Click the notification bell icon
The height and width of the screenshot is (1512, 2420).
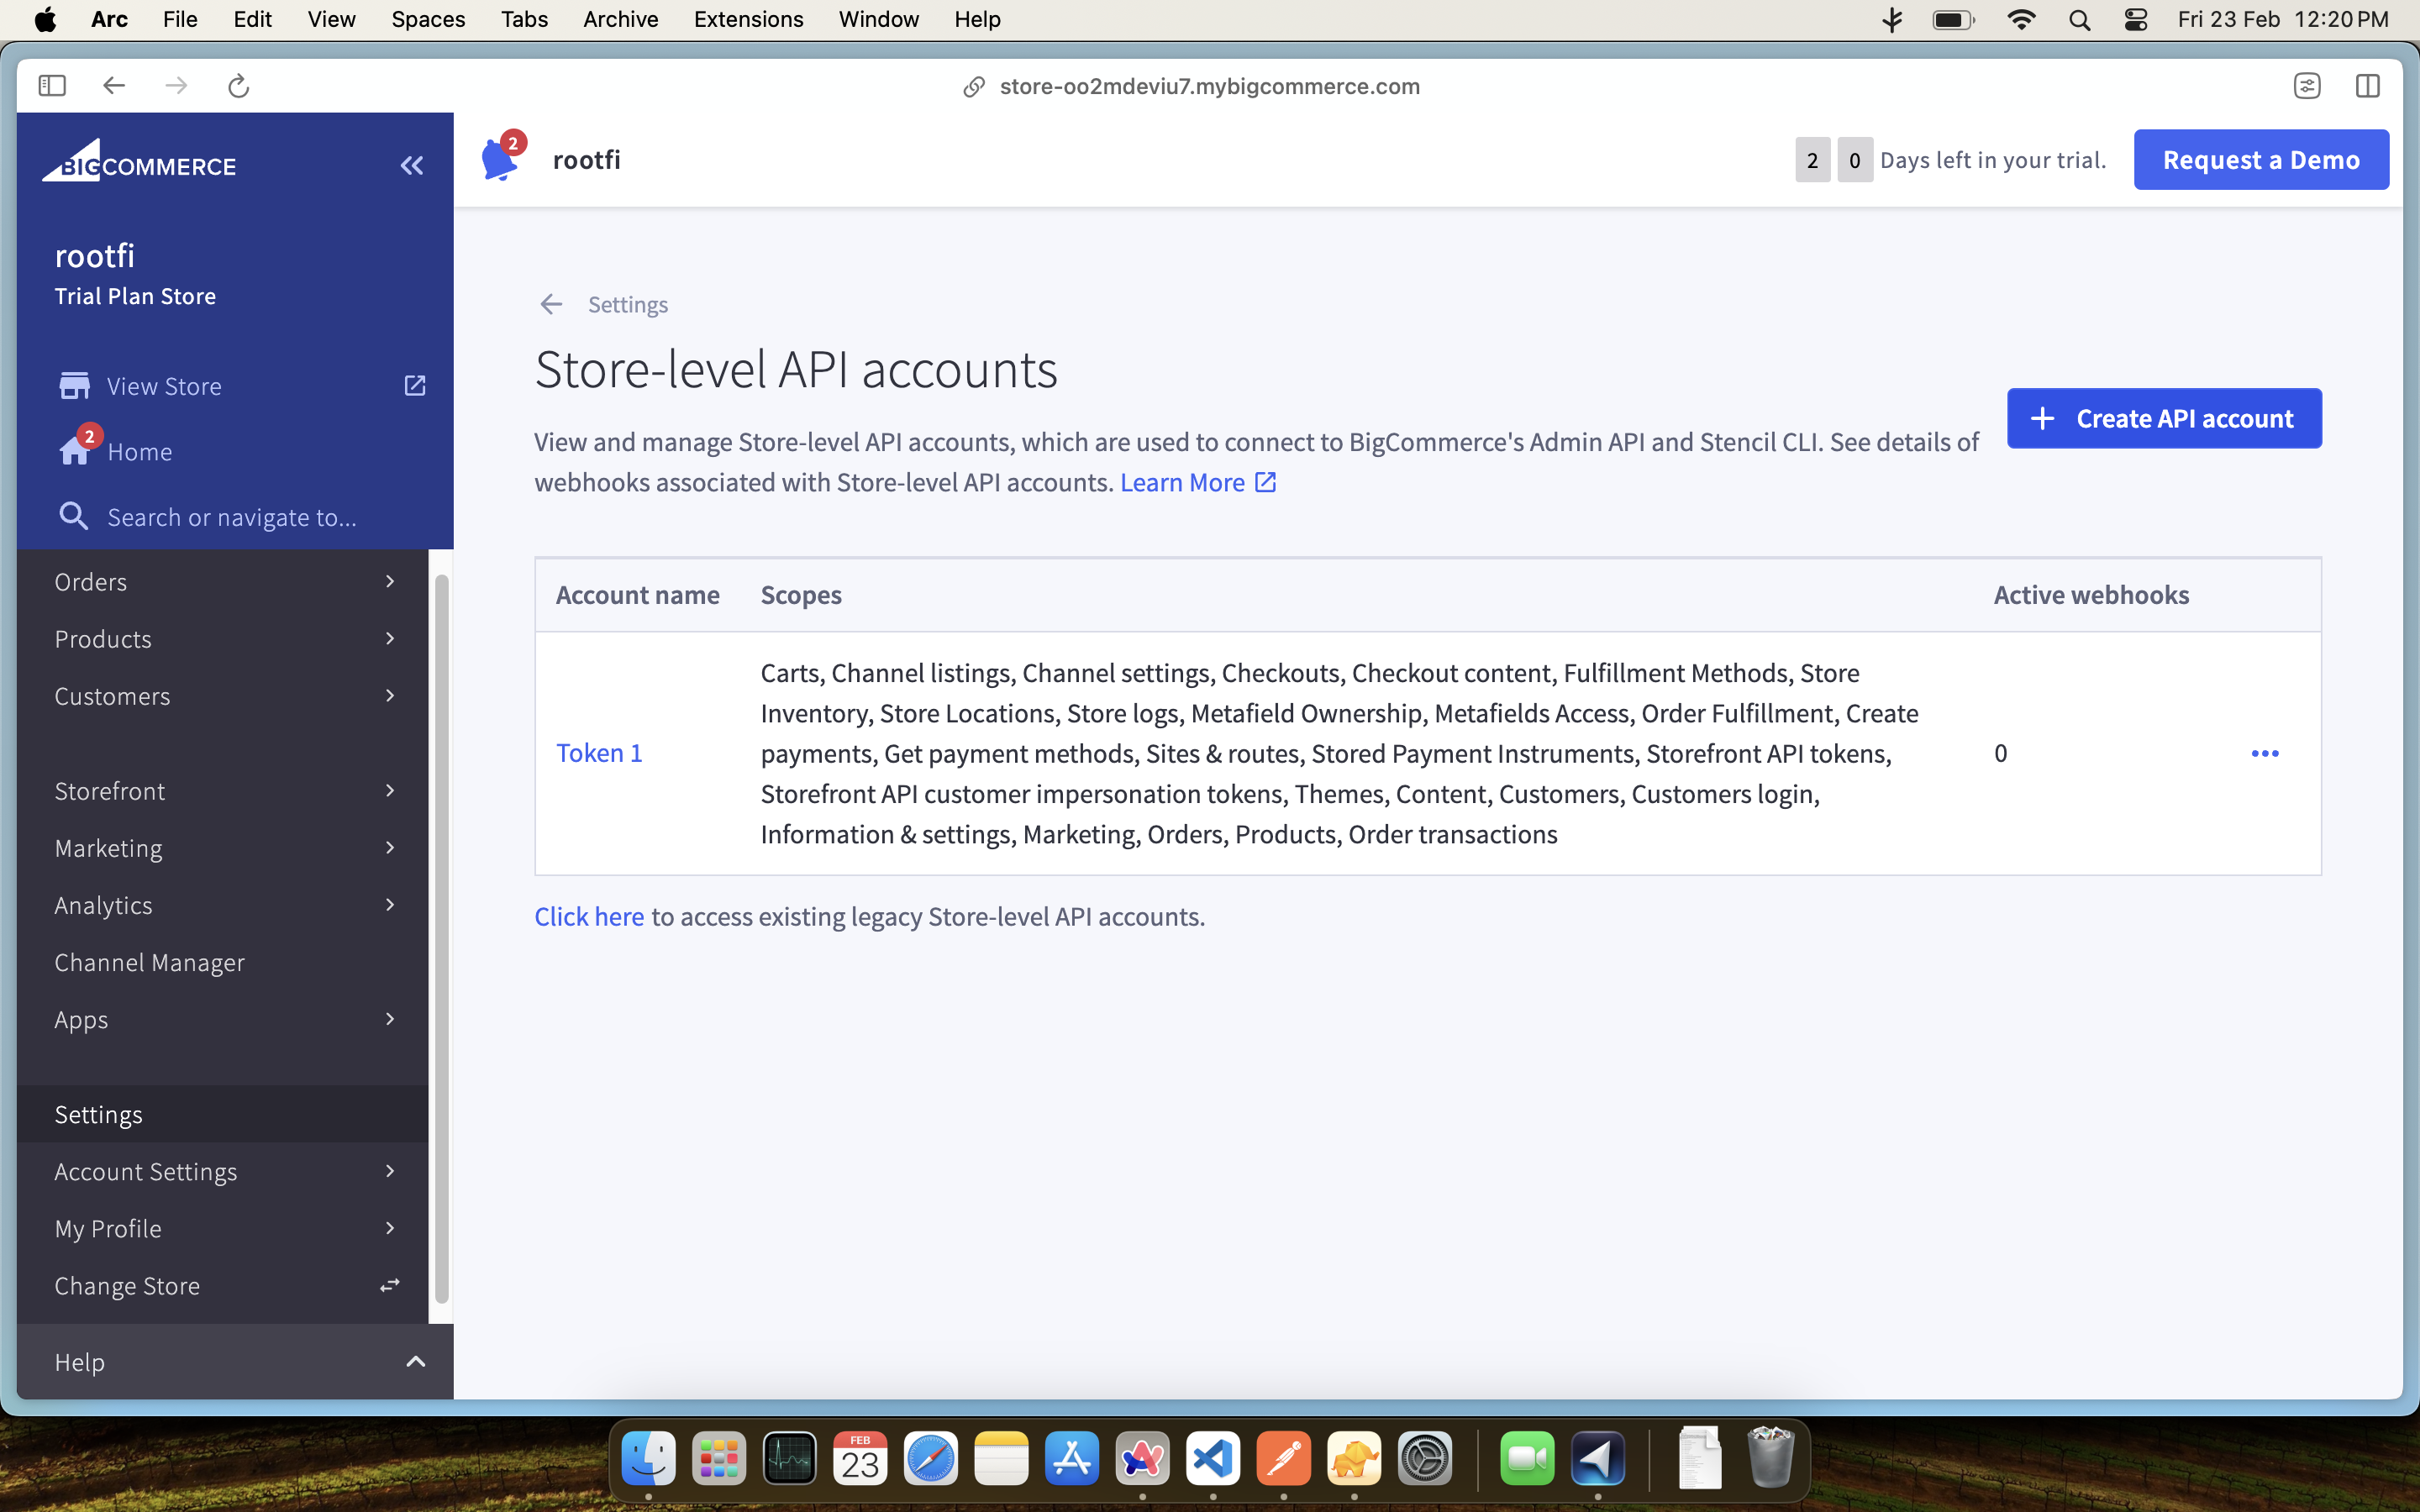[x=500, y=160]
